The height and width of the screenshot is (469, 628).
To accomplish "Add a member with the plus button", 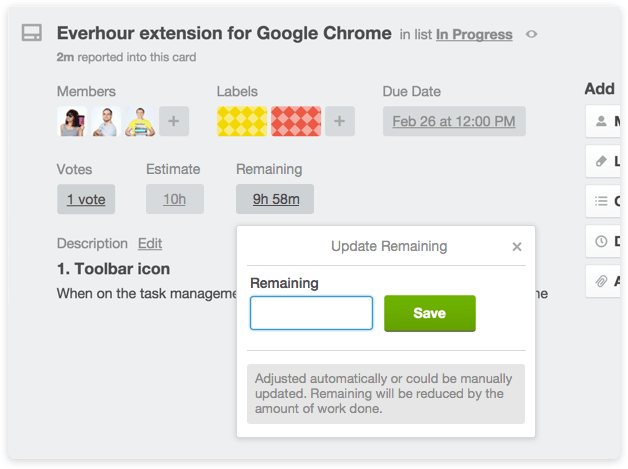I will [x=174, y=121].
